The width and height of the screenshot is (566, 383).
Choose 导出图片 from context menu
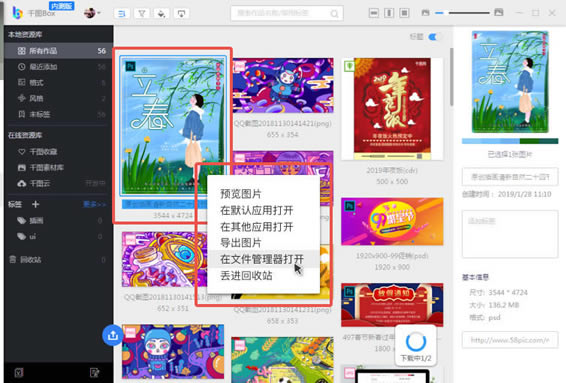[x=240, y=243]
